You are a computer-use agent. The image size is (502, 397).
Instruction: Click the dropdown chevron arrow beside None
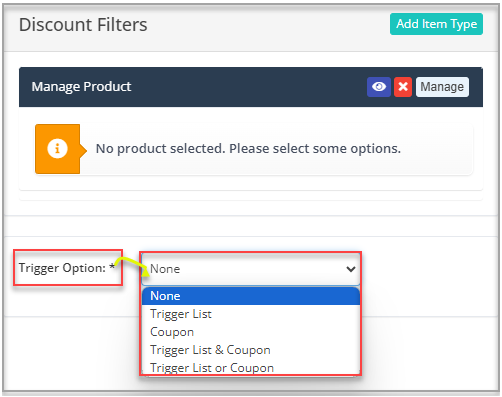tap(351, 269)
